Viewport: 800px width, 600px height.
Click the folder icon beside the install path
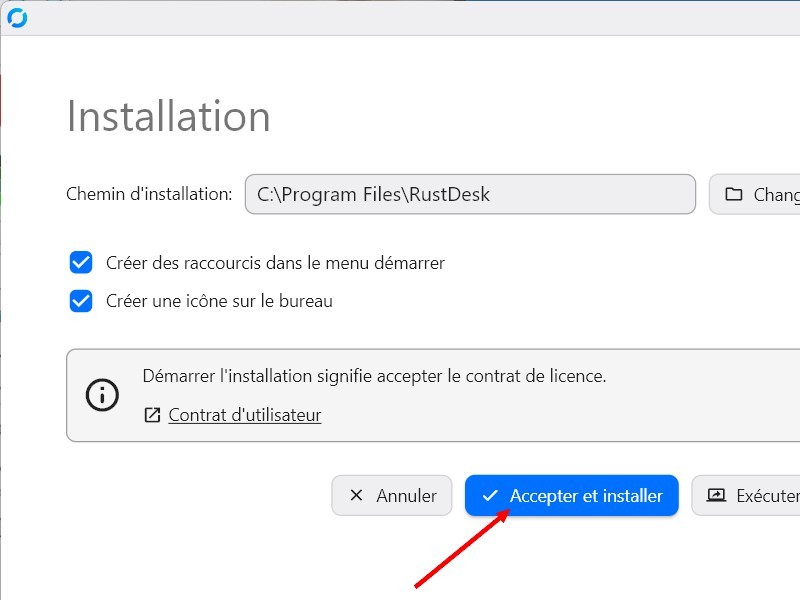(734, 194)
